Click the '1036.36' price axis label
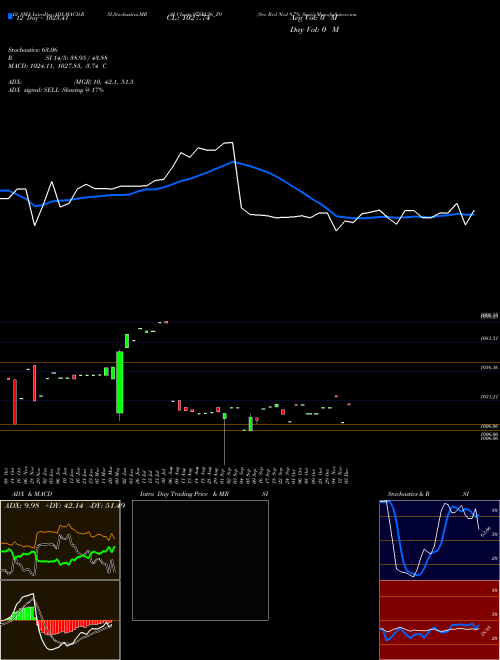 (489, 367)
